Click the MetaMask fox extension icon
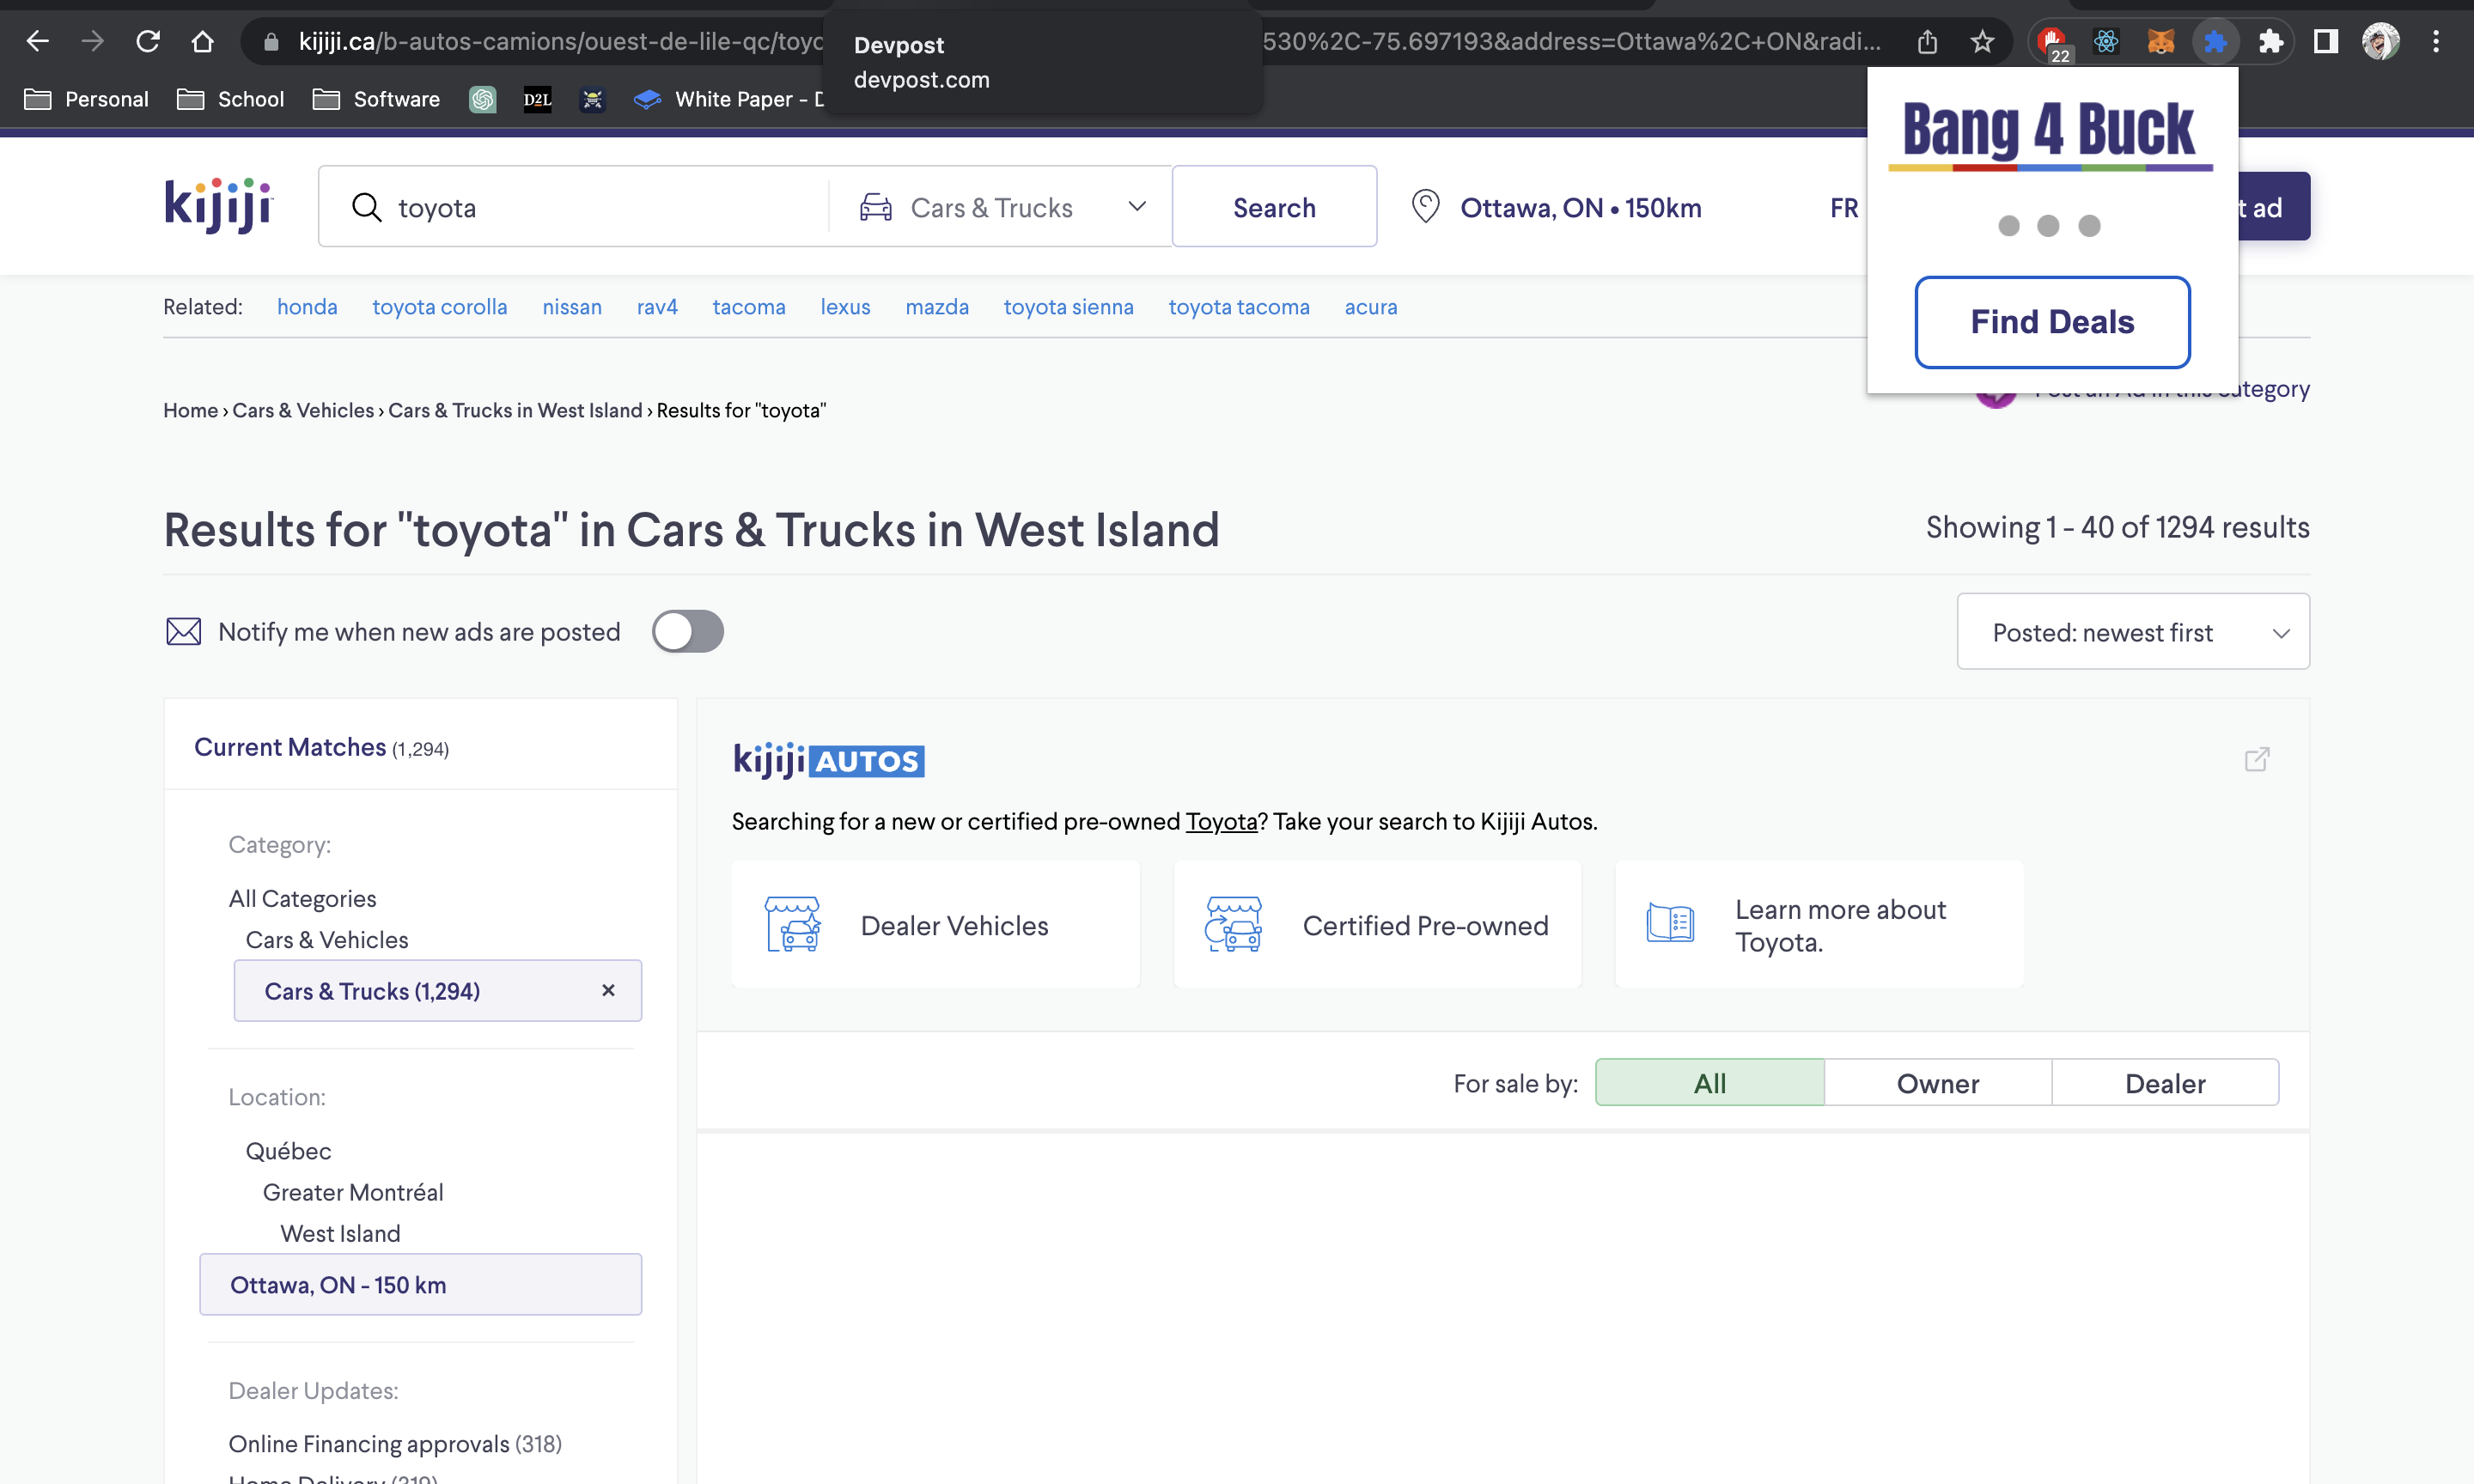This screenshot has width=2474, height=1484. pos(2160,41)
